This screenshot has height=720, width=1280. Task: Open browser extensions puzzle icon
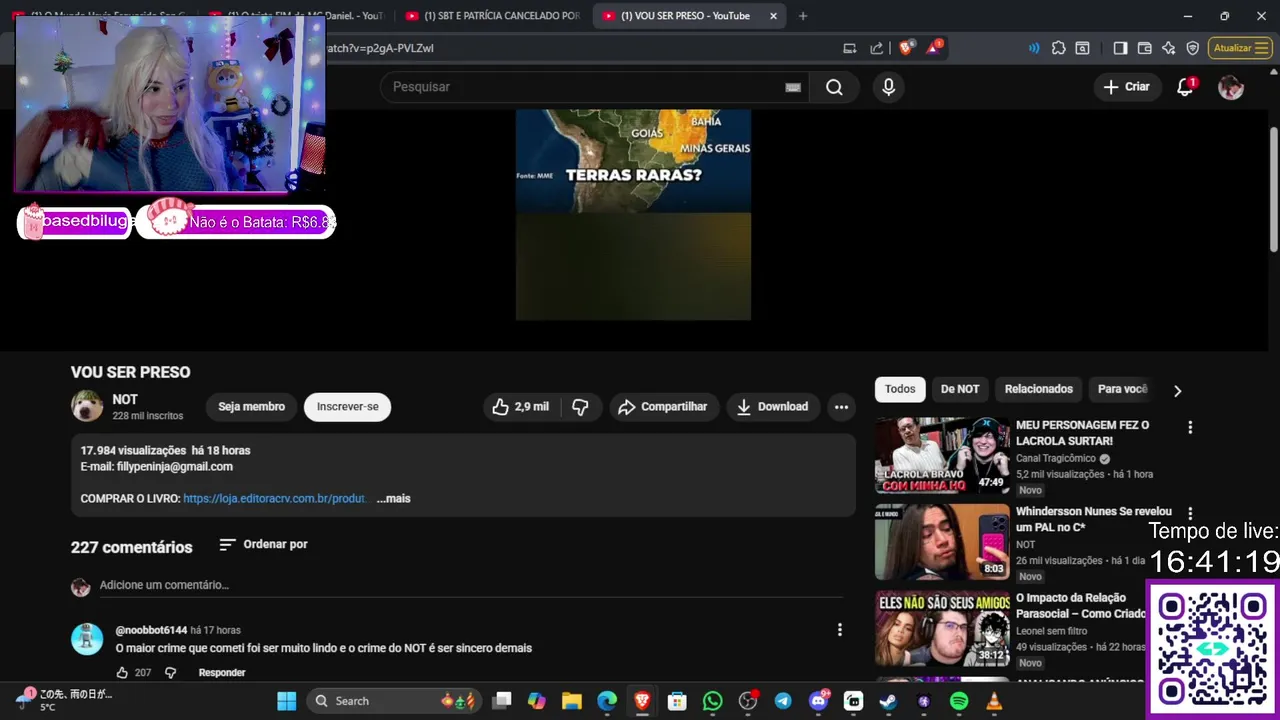tap(1059, 48)
